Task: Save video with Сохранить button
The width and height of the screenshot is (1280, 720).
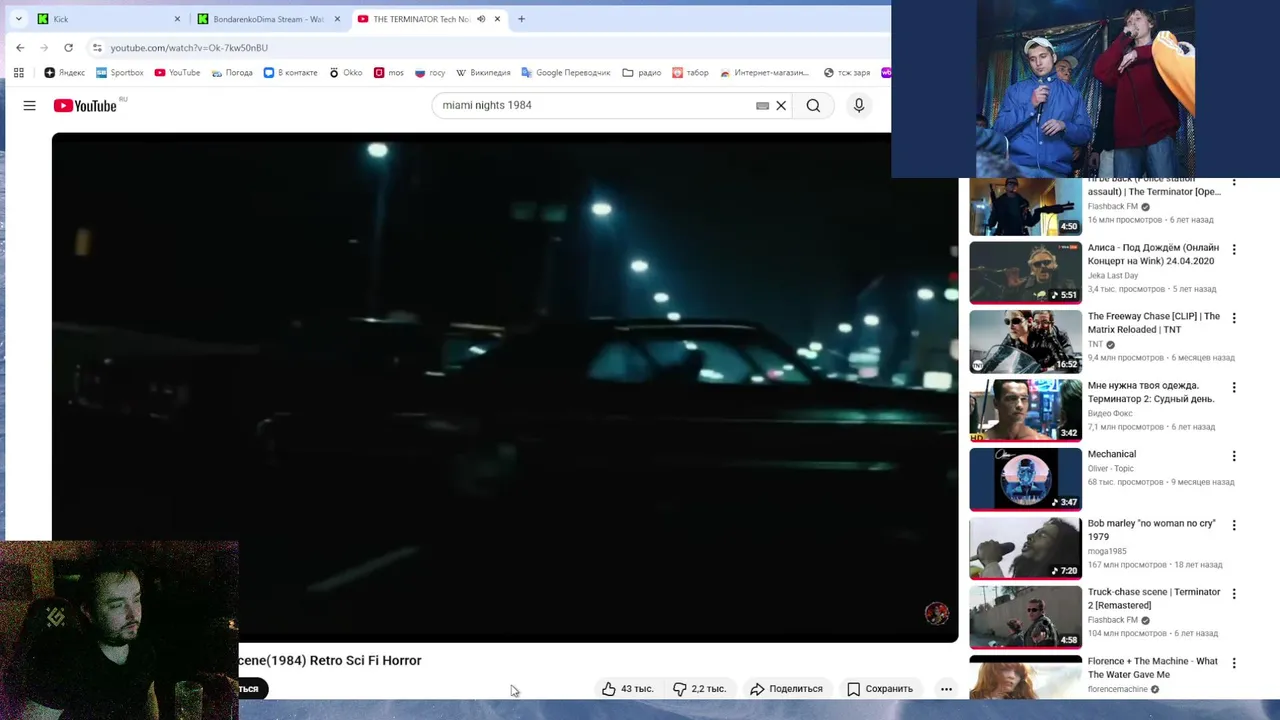Action: pyautogui.click(x=880, y=688)
